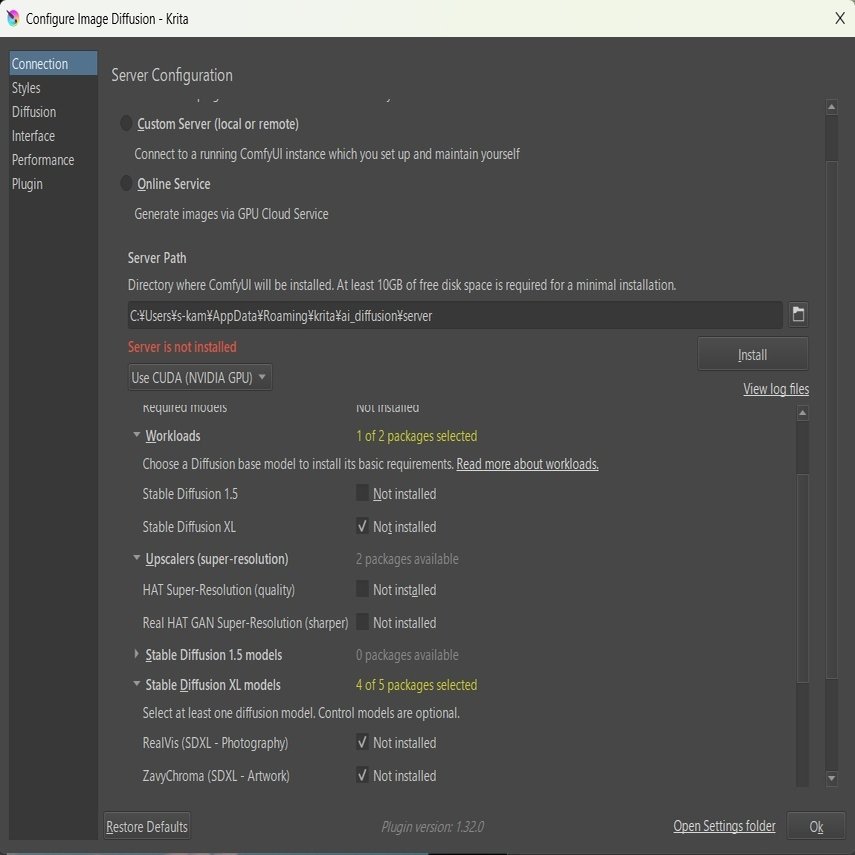Collapse the Stable Diffusion XL models section

[136, 683]
